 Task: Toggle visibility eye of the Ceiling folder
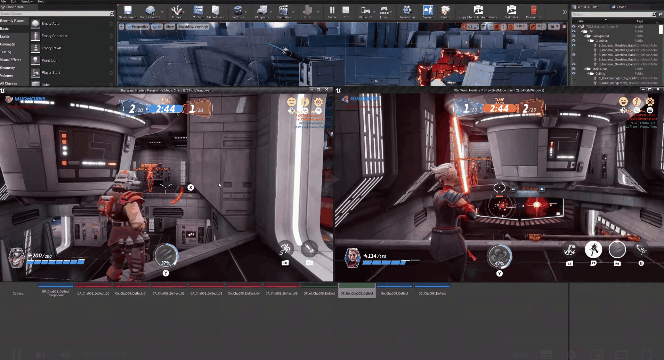click(574, 73)
